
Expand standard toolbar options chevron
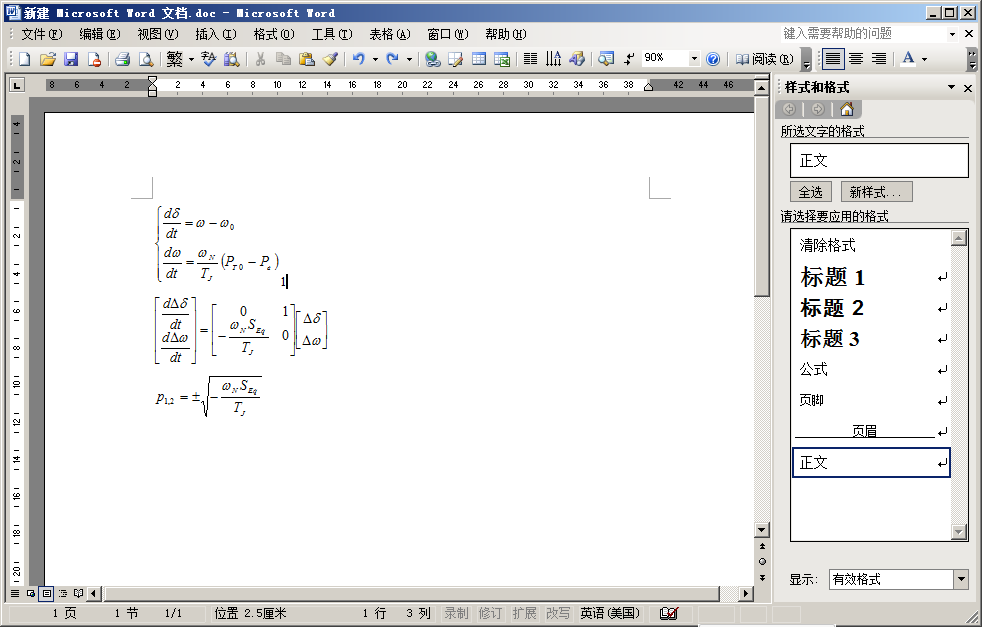point(807,60)
